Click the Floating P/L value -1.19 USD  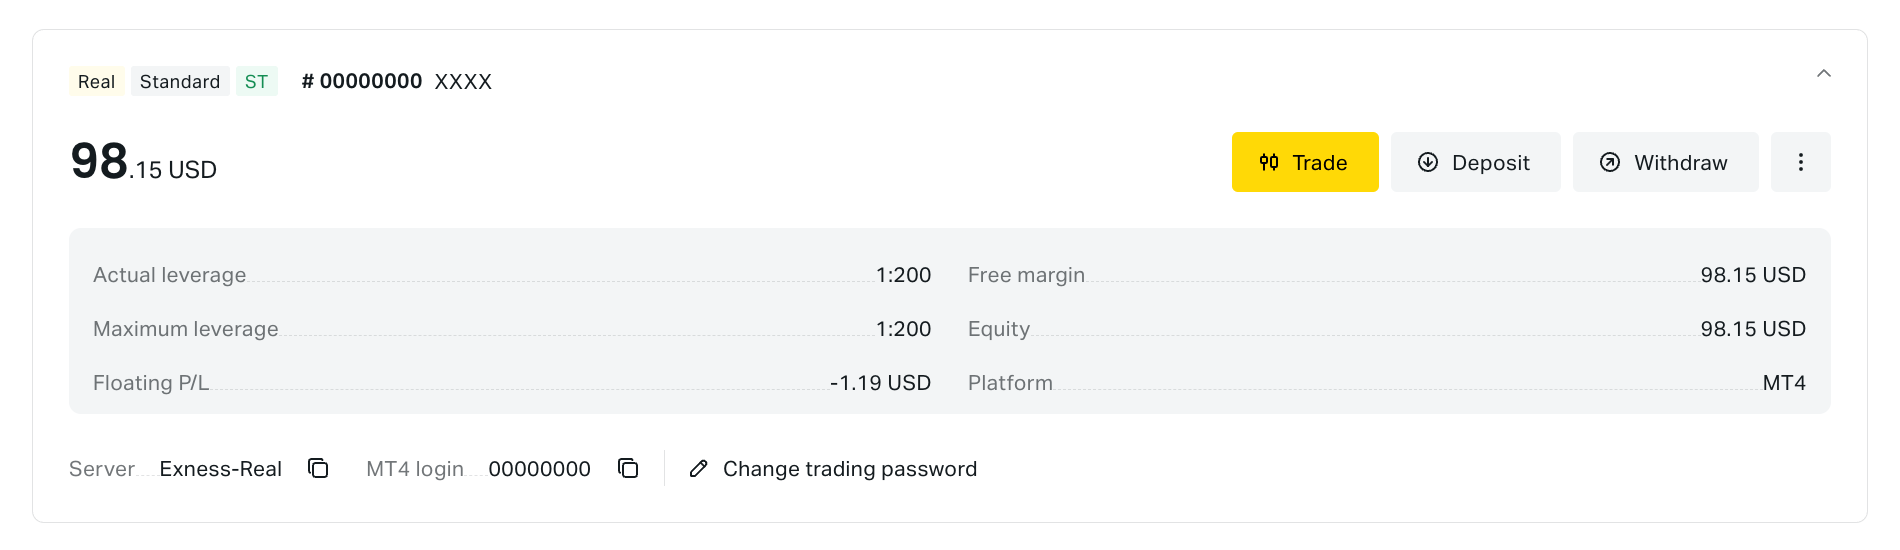(x=880, y=383)
